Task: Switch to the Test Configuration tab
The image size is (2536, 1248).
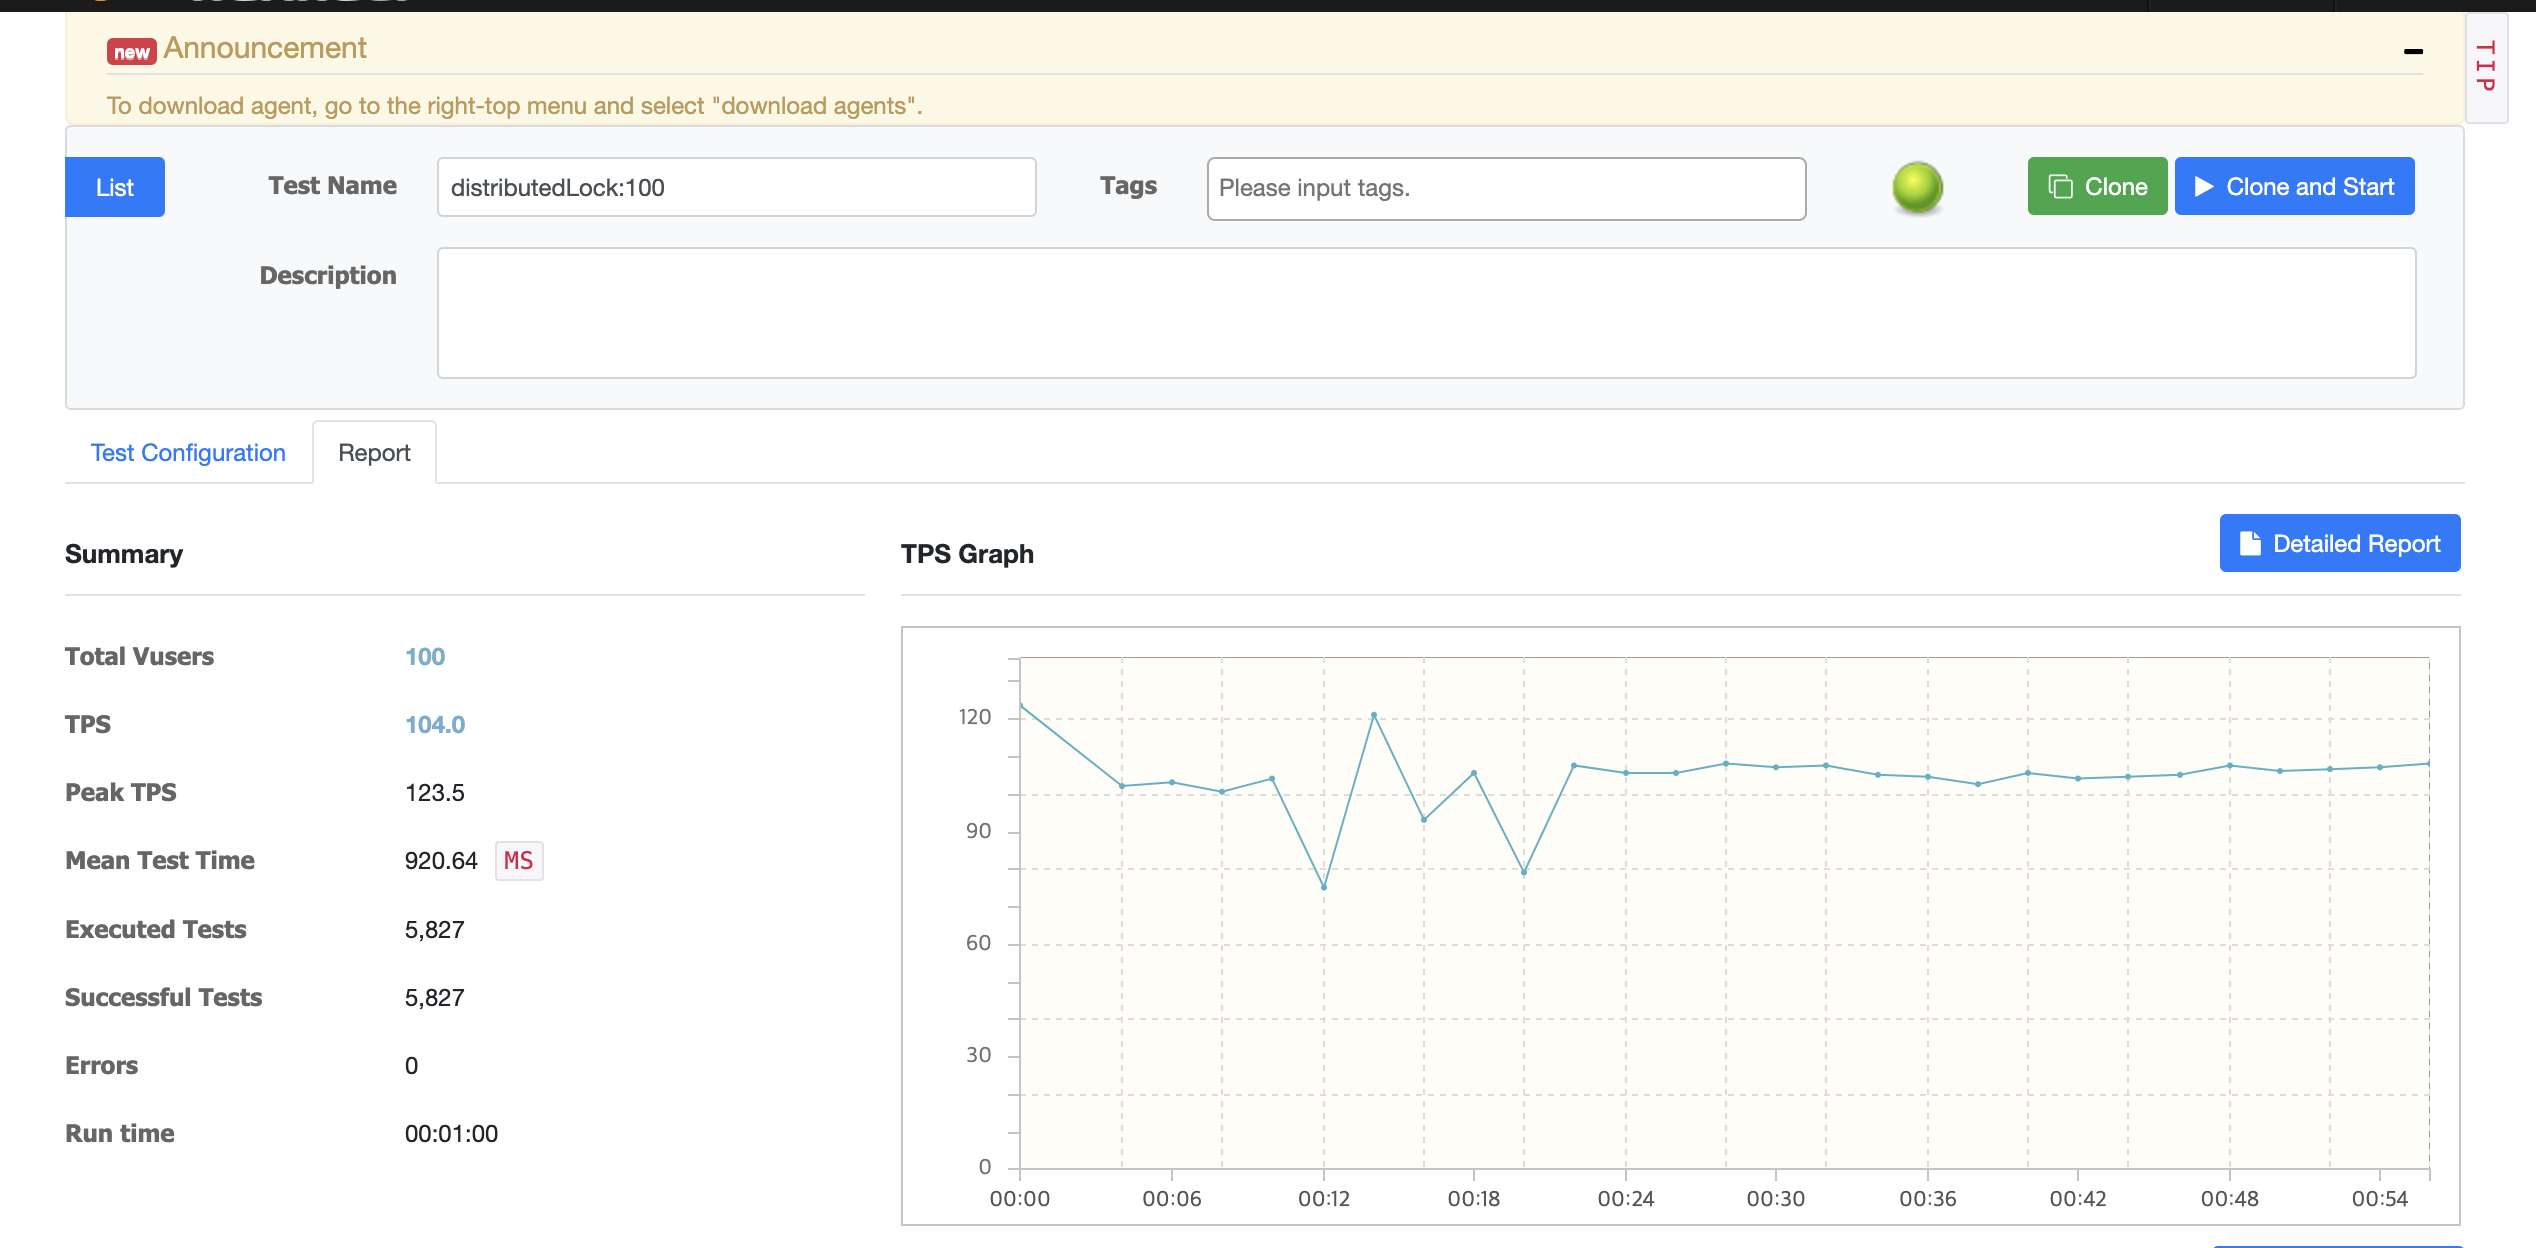Action: [188, 453]
